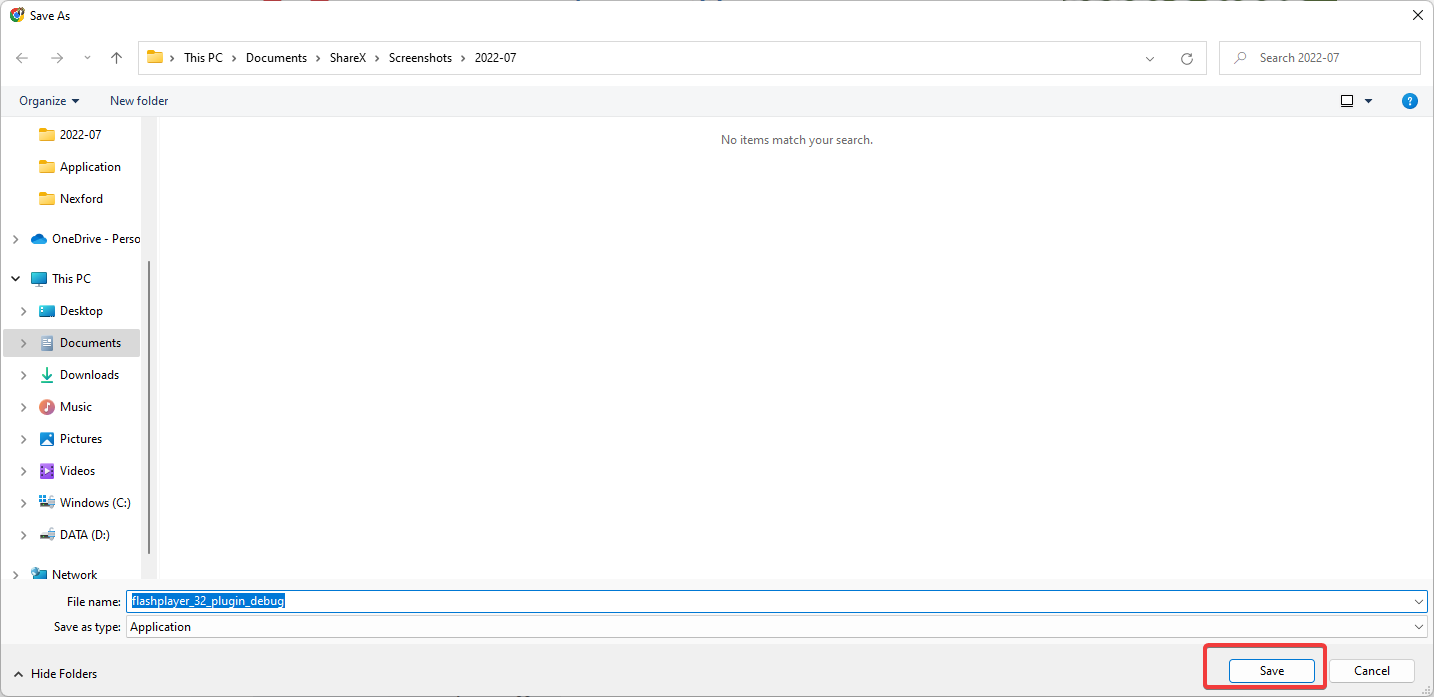This screenshot has width=1434, height=697.
Task: Expand the Music node
Action: click(23, 407)
